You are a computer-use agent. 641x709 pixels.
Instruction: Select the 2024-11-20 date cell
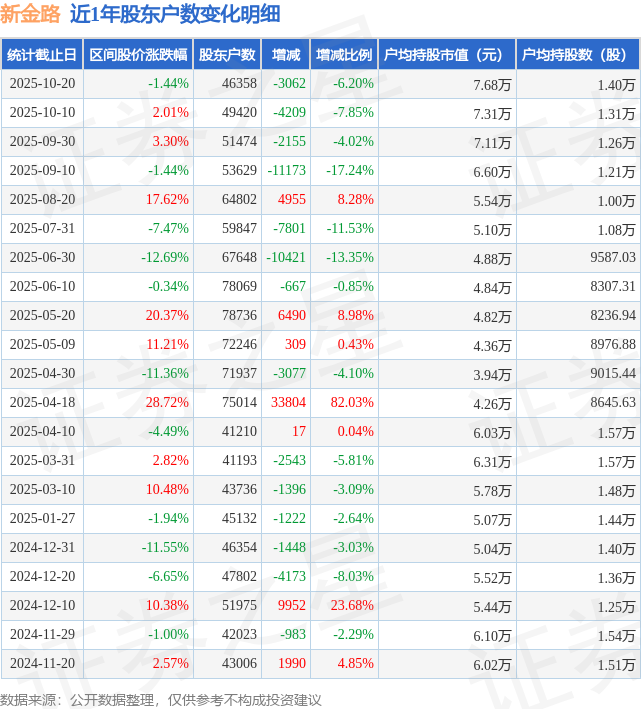tap(42, 663)
